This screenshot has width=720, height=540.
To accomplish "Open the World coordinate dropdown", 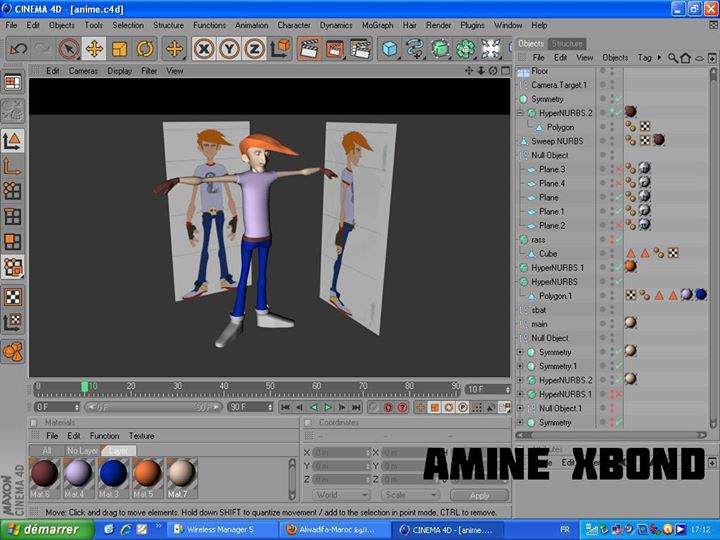I will 340,495.
